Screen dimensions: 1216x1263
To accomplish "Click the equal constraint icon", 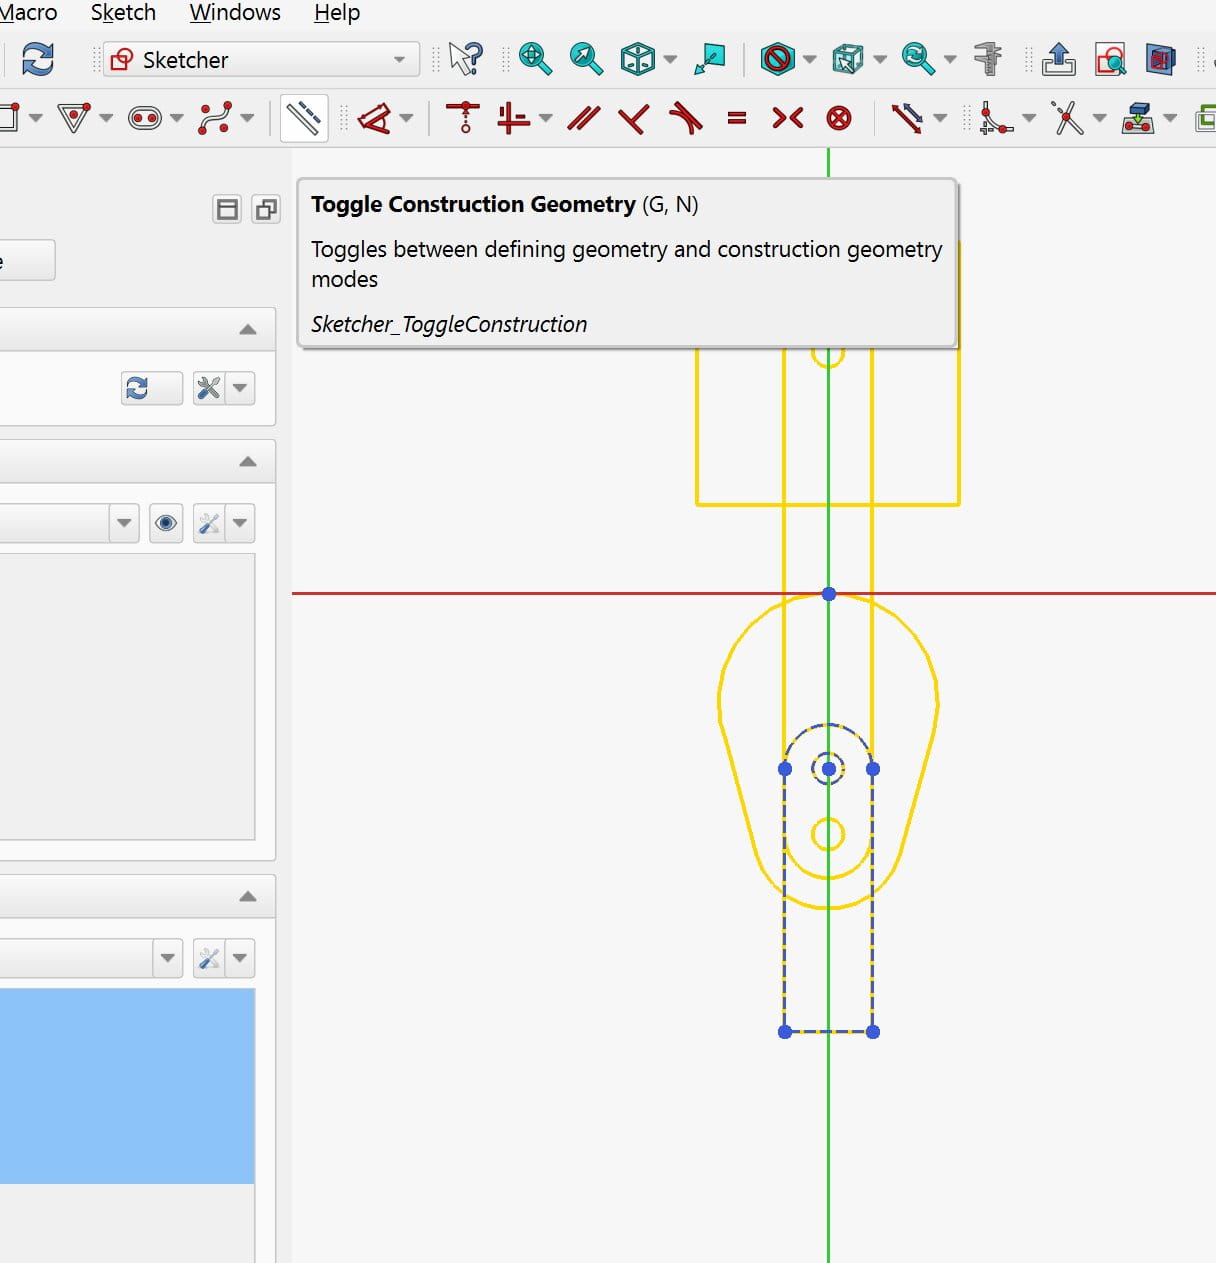I will [x=737, y=119].
